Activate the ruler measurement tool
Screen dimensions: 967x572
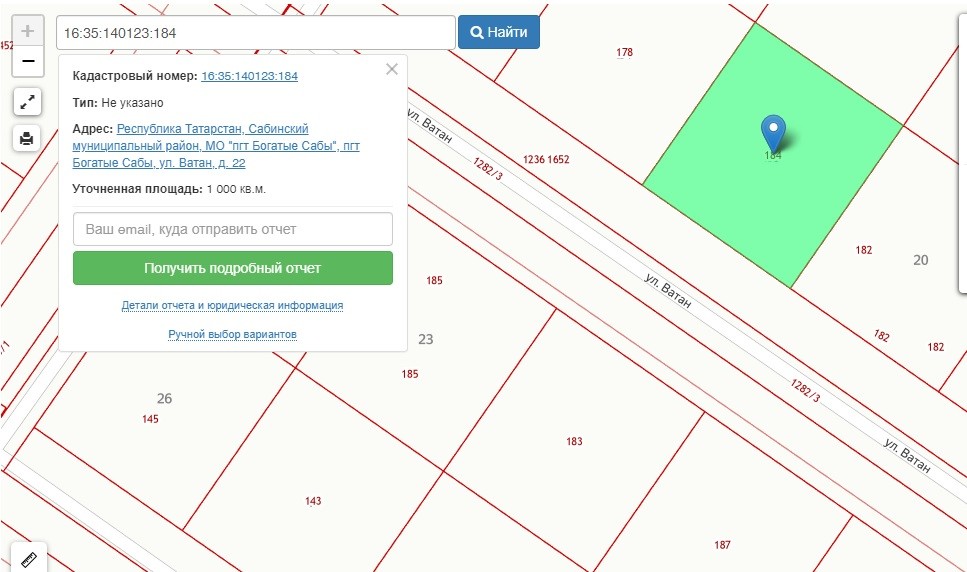pos(28,558)
